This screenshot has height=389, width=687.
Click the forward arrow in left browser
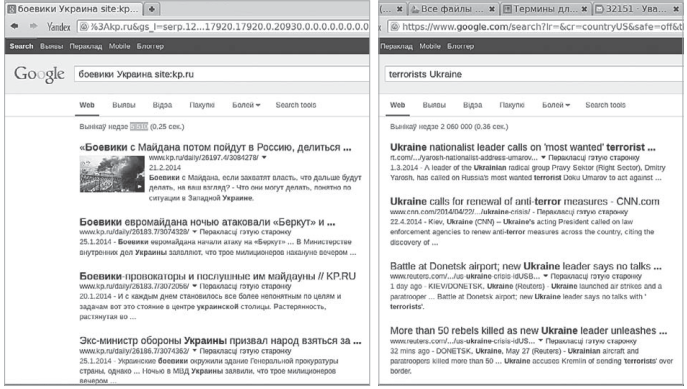point(34,27)
